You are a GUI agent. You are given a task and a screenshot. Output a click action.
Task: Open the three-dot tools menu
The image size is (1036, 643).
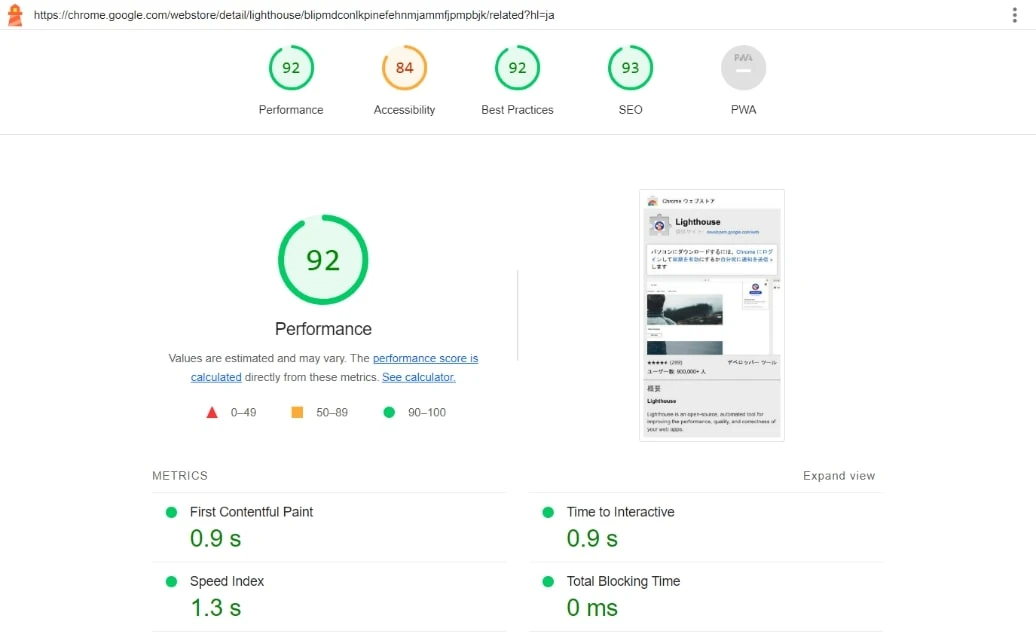tap(1014, 15)
